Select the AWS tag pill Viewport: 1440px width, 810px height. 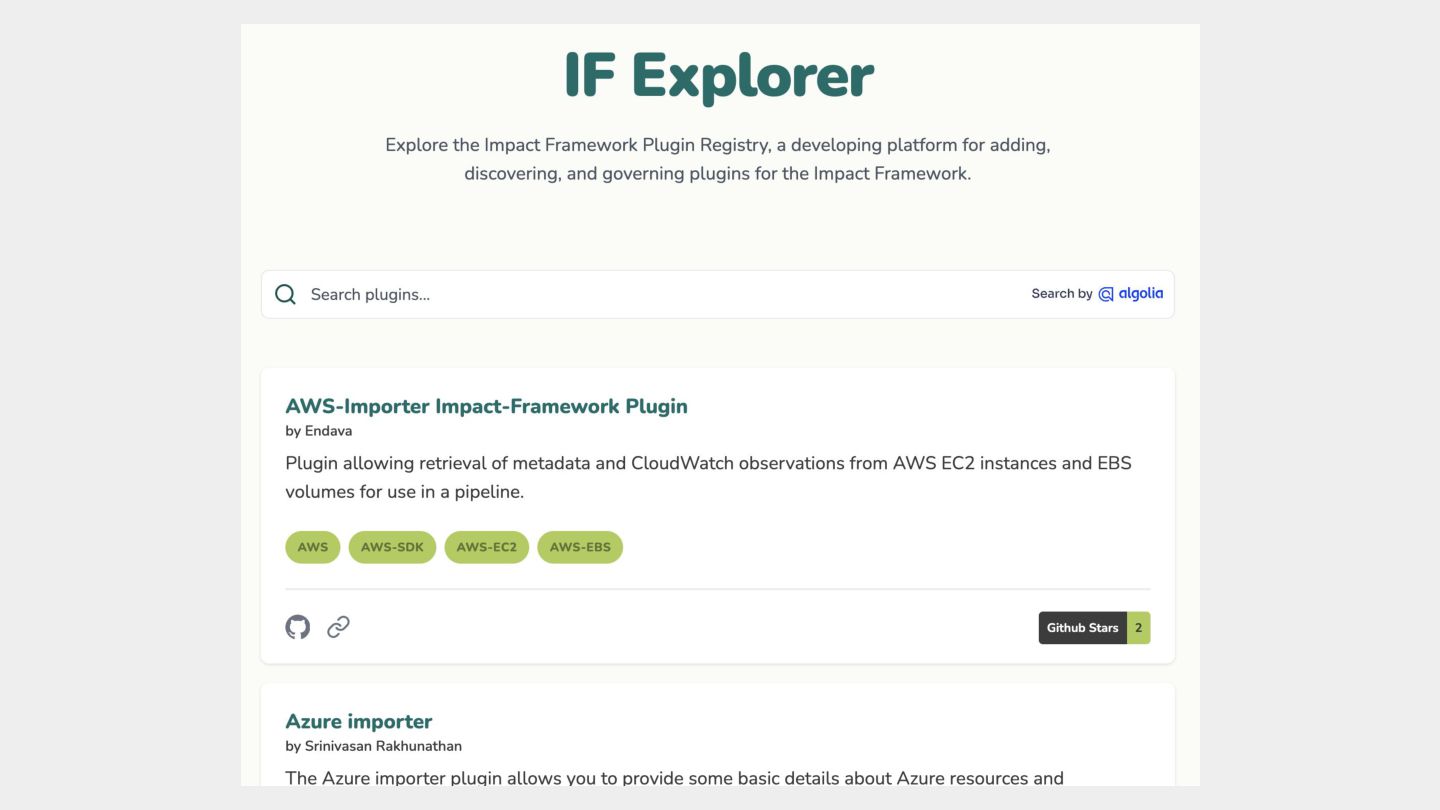pyautogui.click(x=313, y=547)
